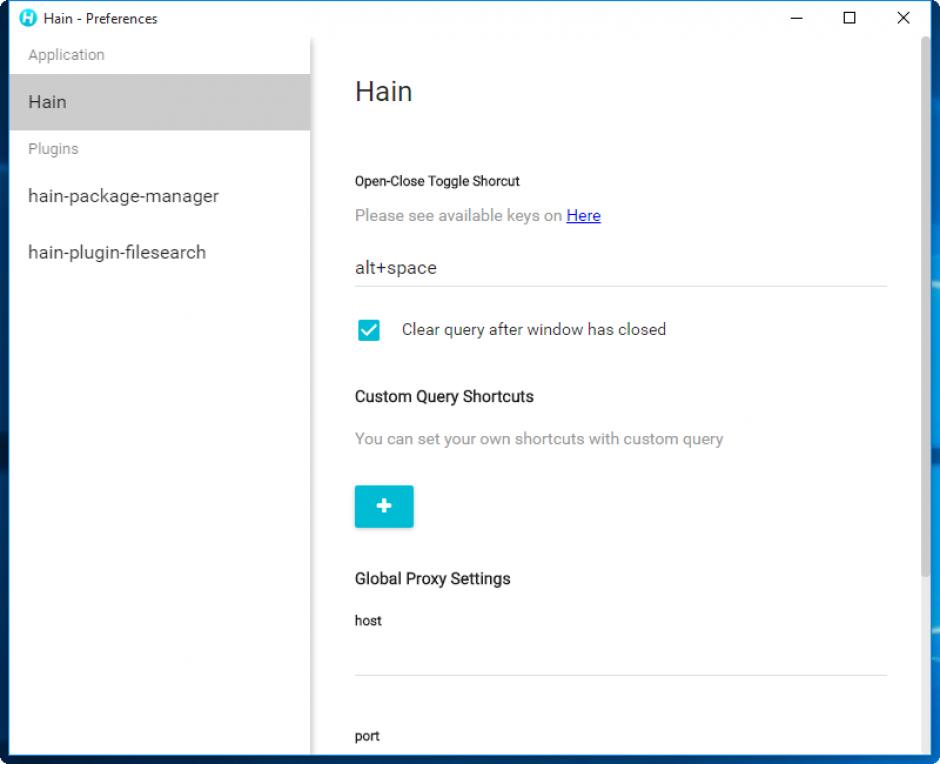Click the Hain page title heading
Image resolution: width=940 pixels, height=764 pixels.
384,92
